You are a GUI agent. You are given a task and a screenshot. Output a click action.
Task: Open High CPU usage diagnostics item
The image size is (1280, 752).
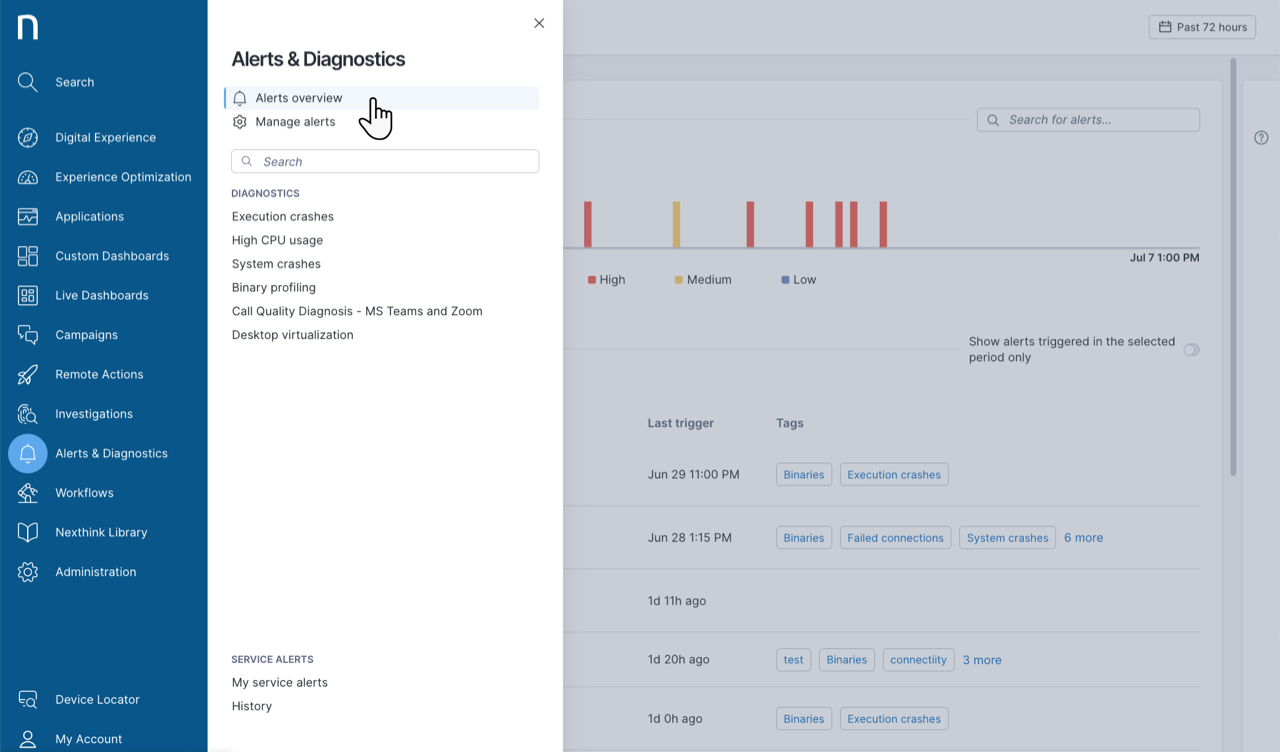click(x=277, y=240)
